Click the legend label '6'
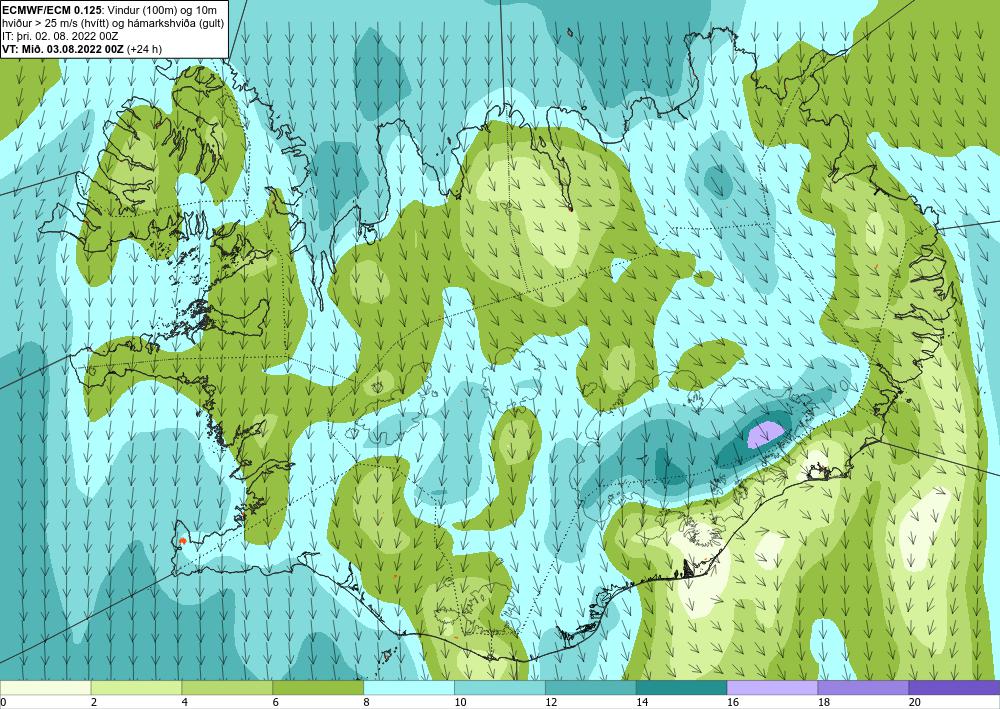 click(x=276, y=702)
